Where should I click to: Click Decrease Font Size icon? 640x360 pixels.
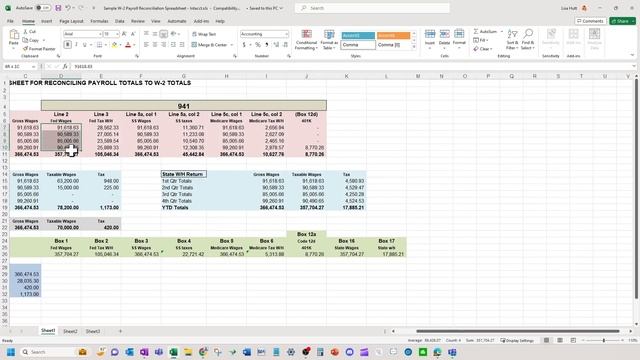pos(133,34)
